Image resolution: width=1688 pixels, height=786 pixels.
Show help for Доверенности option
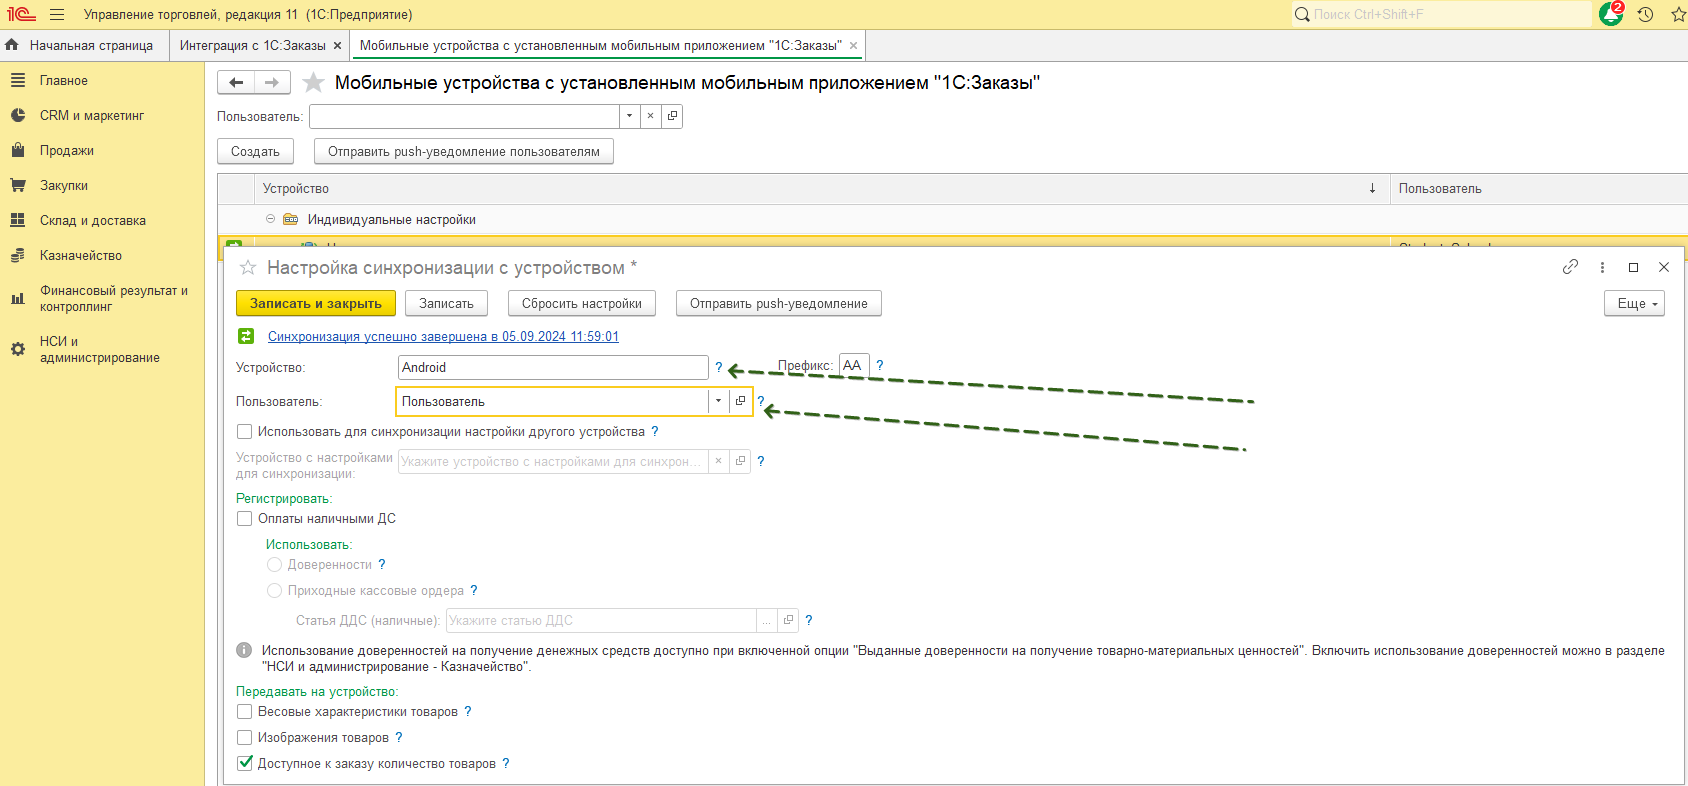382,565
